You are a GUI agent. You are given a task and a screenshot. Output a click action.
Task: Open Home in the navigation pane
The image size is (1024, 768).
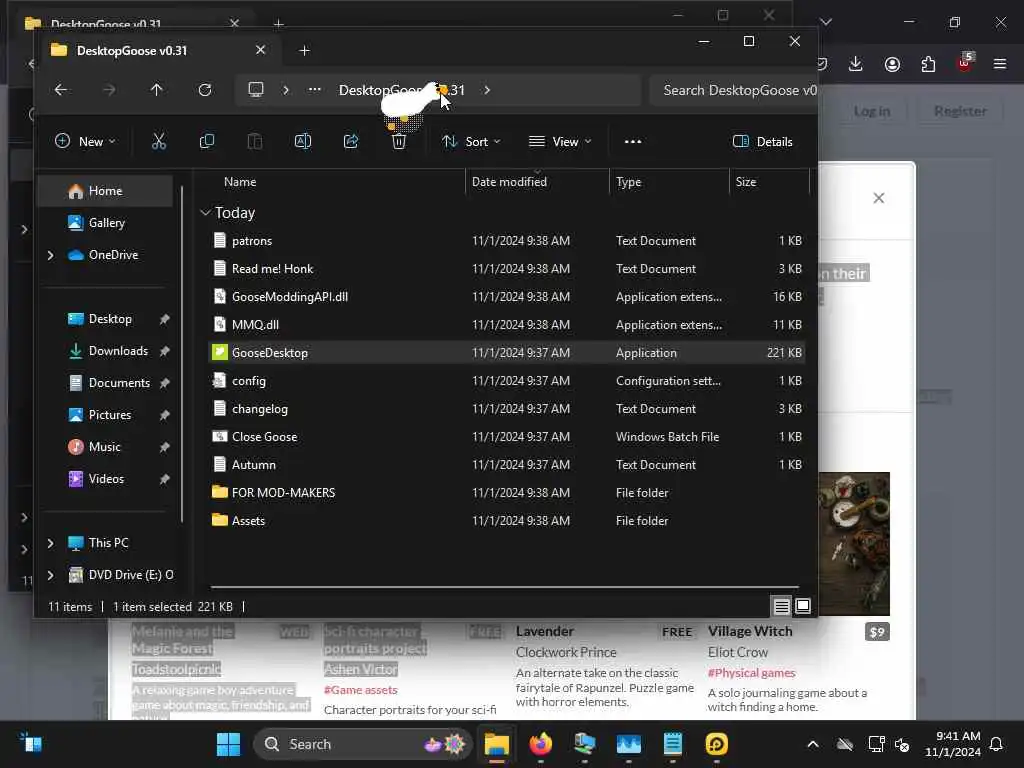pyautogui.click(x=104, y=191)
